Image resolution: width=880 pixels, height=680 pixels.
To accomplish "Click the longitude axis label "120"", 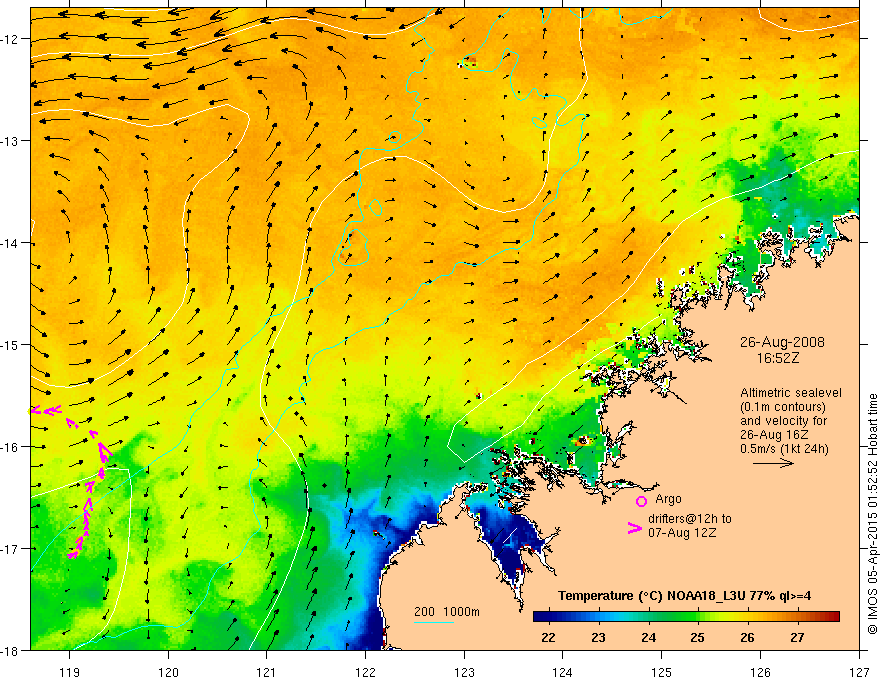I will point(168,672).
